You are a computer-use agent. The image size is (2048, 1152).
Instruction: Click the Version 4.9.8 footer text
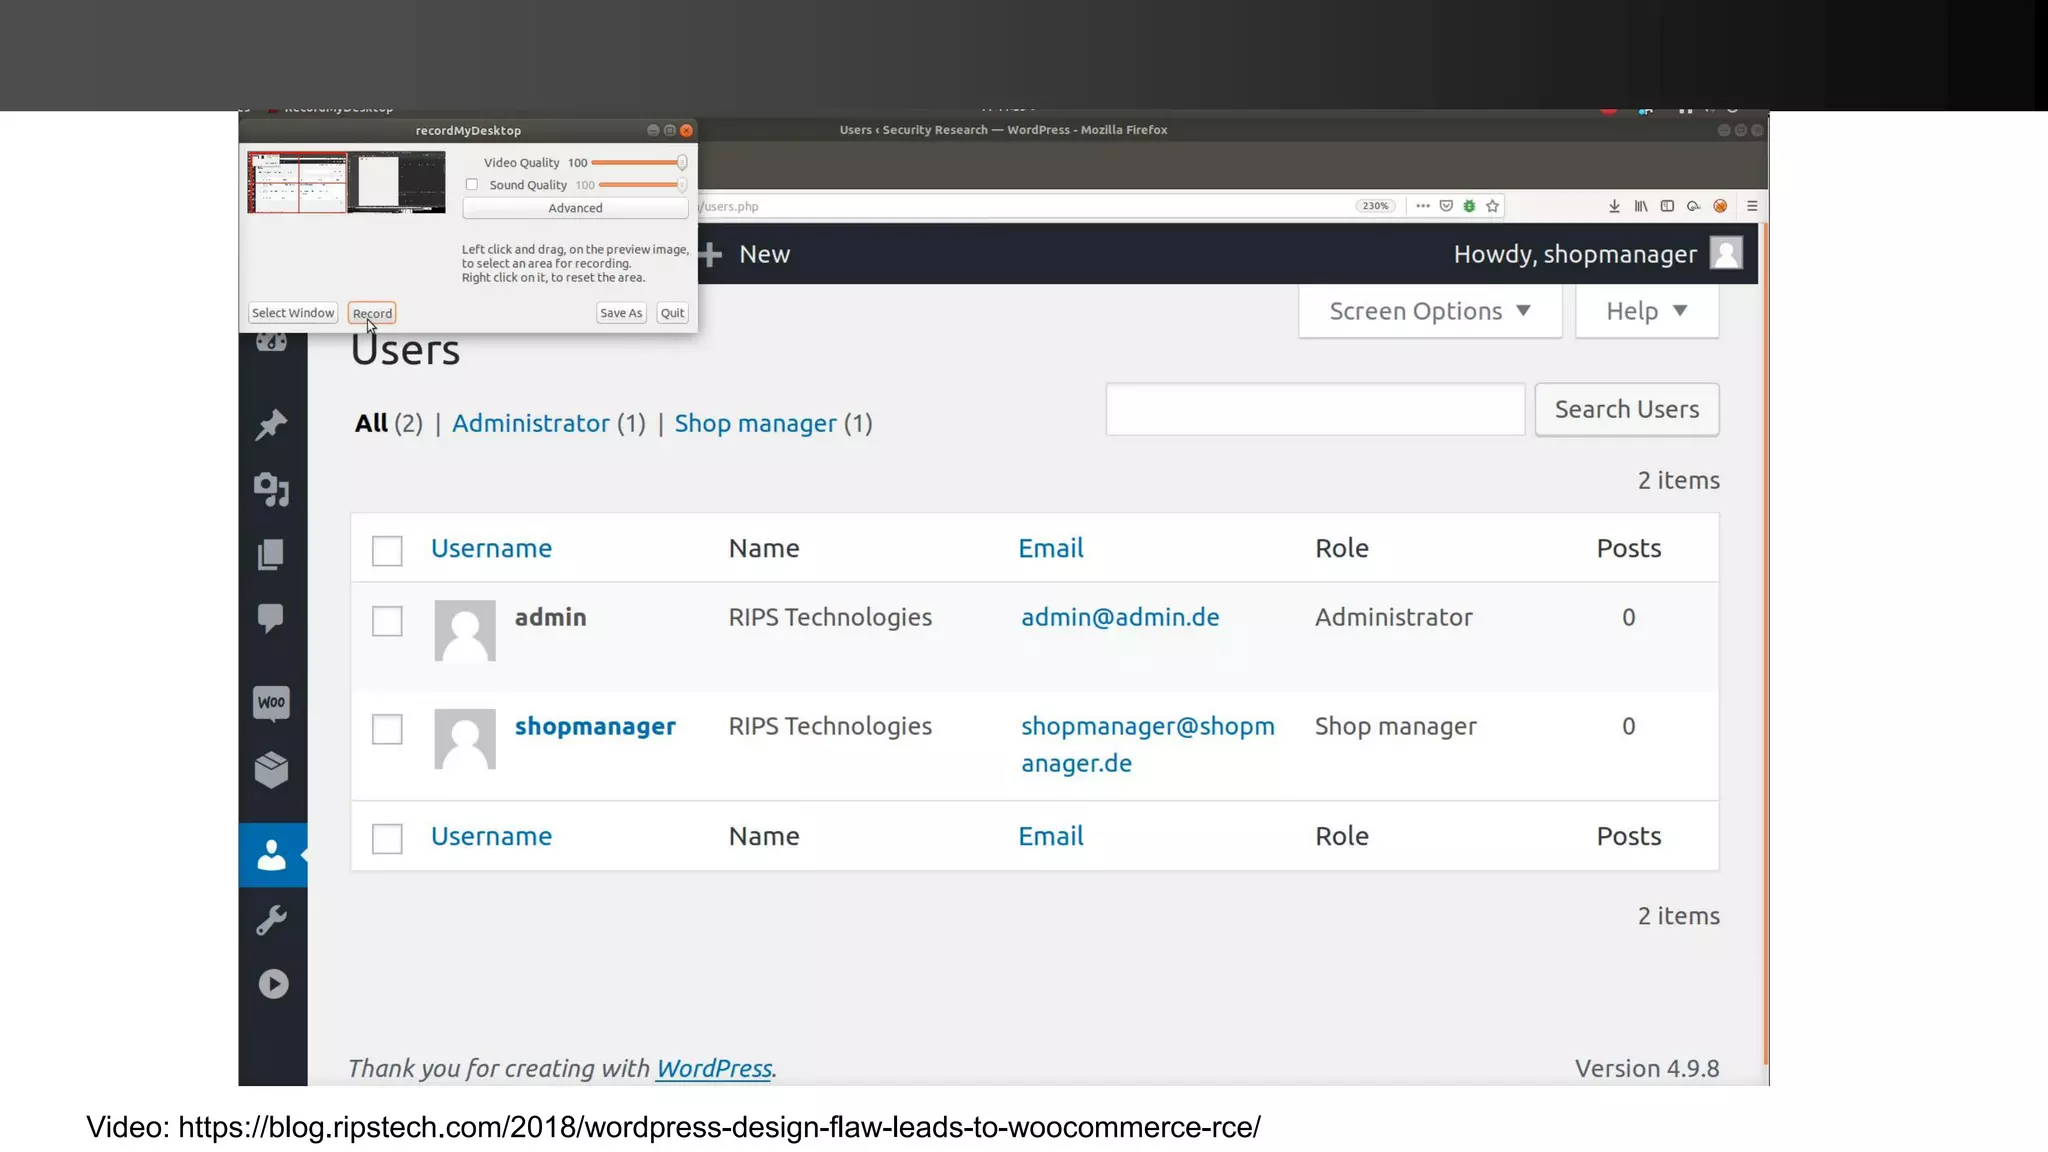[1647, 1068]
